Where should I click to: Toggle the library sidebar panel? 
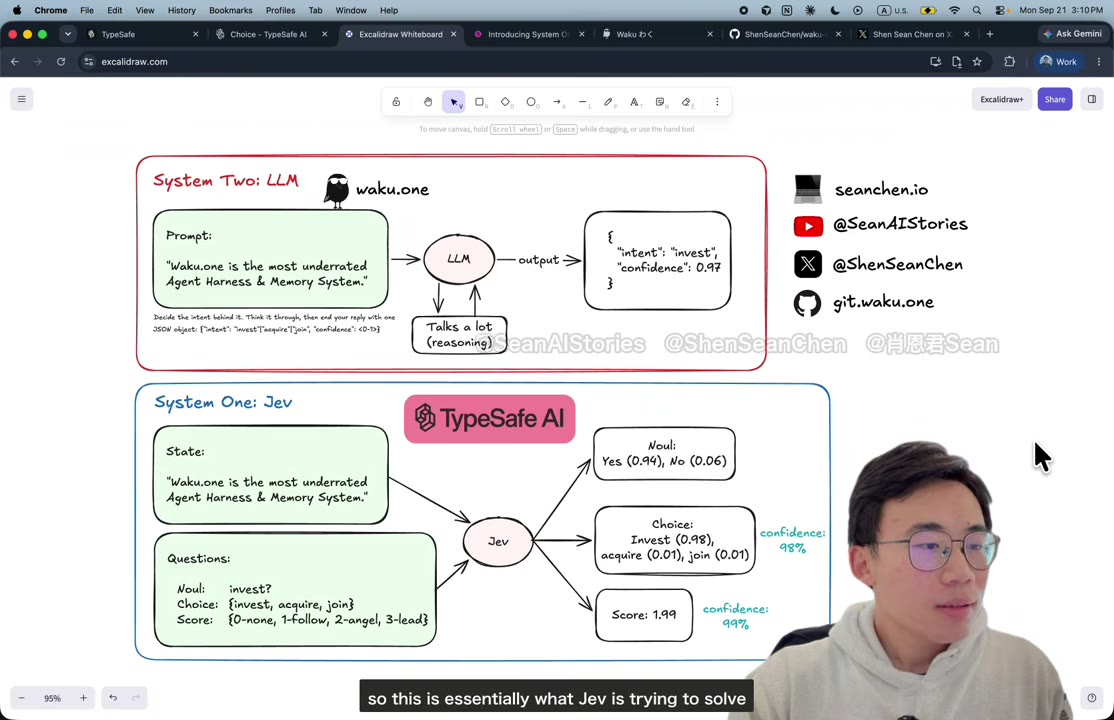pyautogui.click(x=1092, y=100)
